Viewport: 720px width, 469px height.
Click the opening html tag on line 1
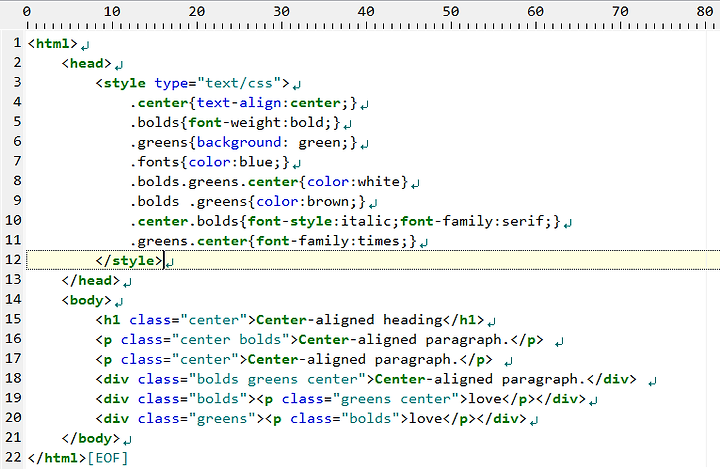click(52, 44)
